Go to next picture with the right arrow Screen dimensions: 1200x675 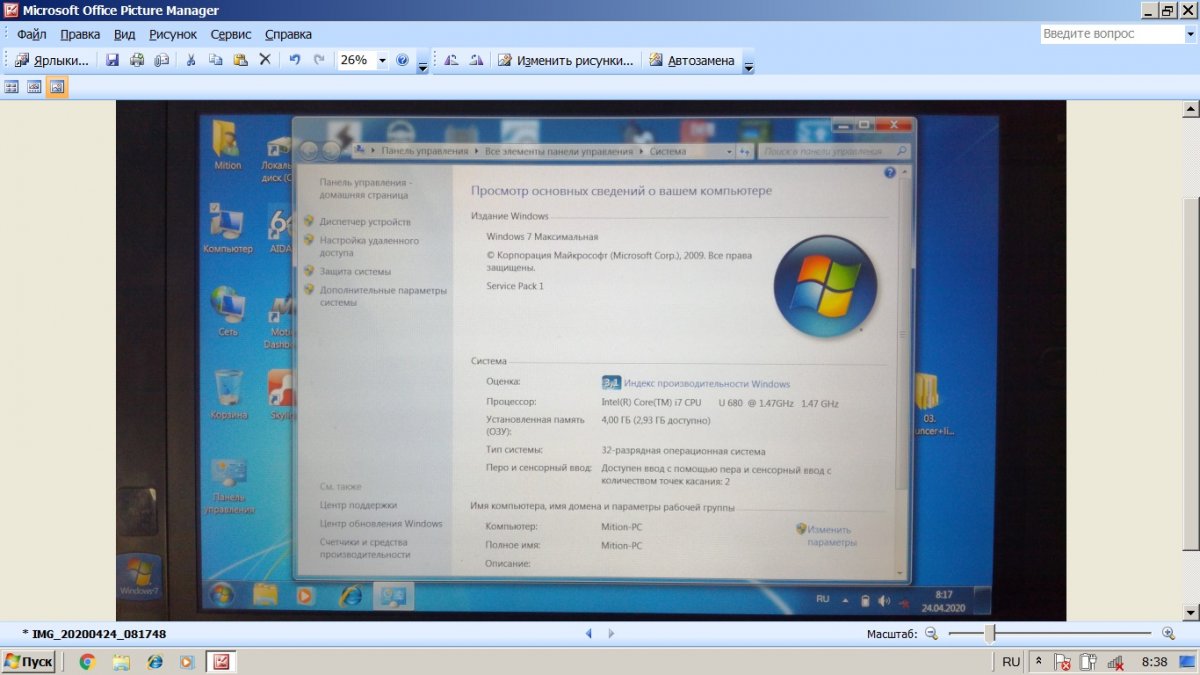point(612,633)
